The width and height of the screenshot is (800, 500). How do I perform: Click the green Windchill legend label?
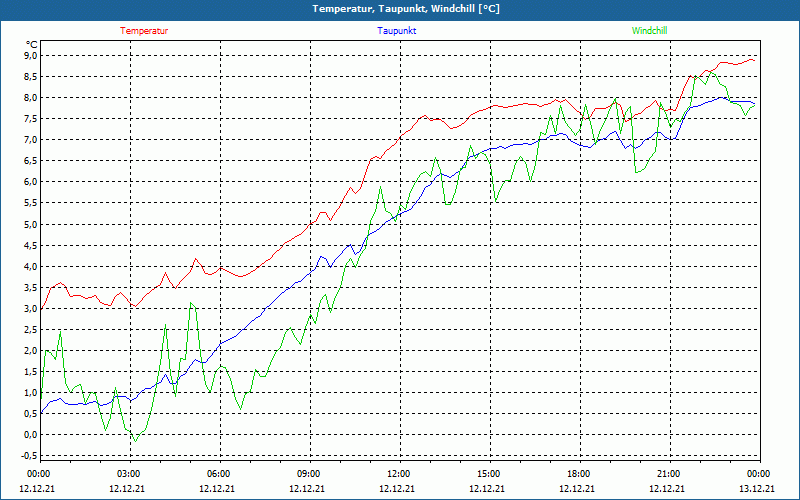[649, 31]
